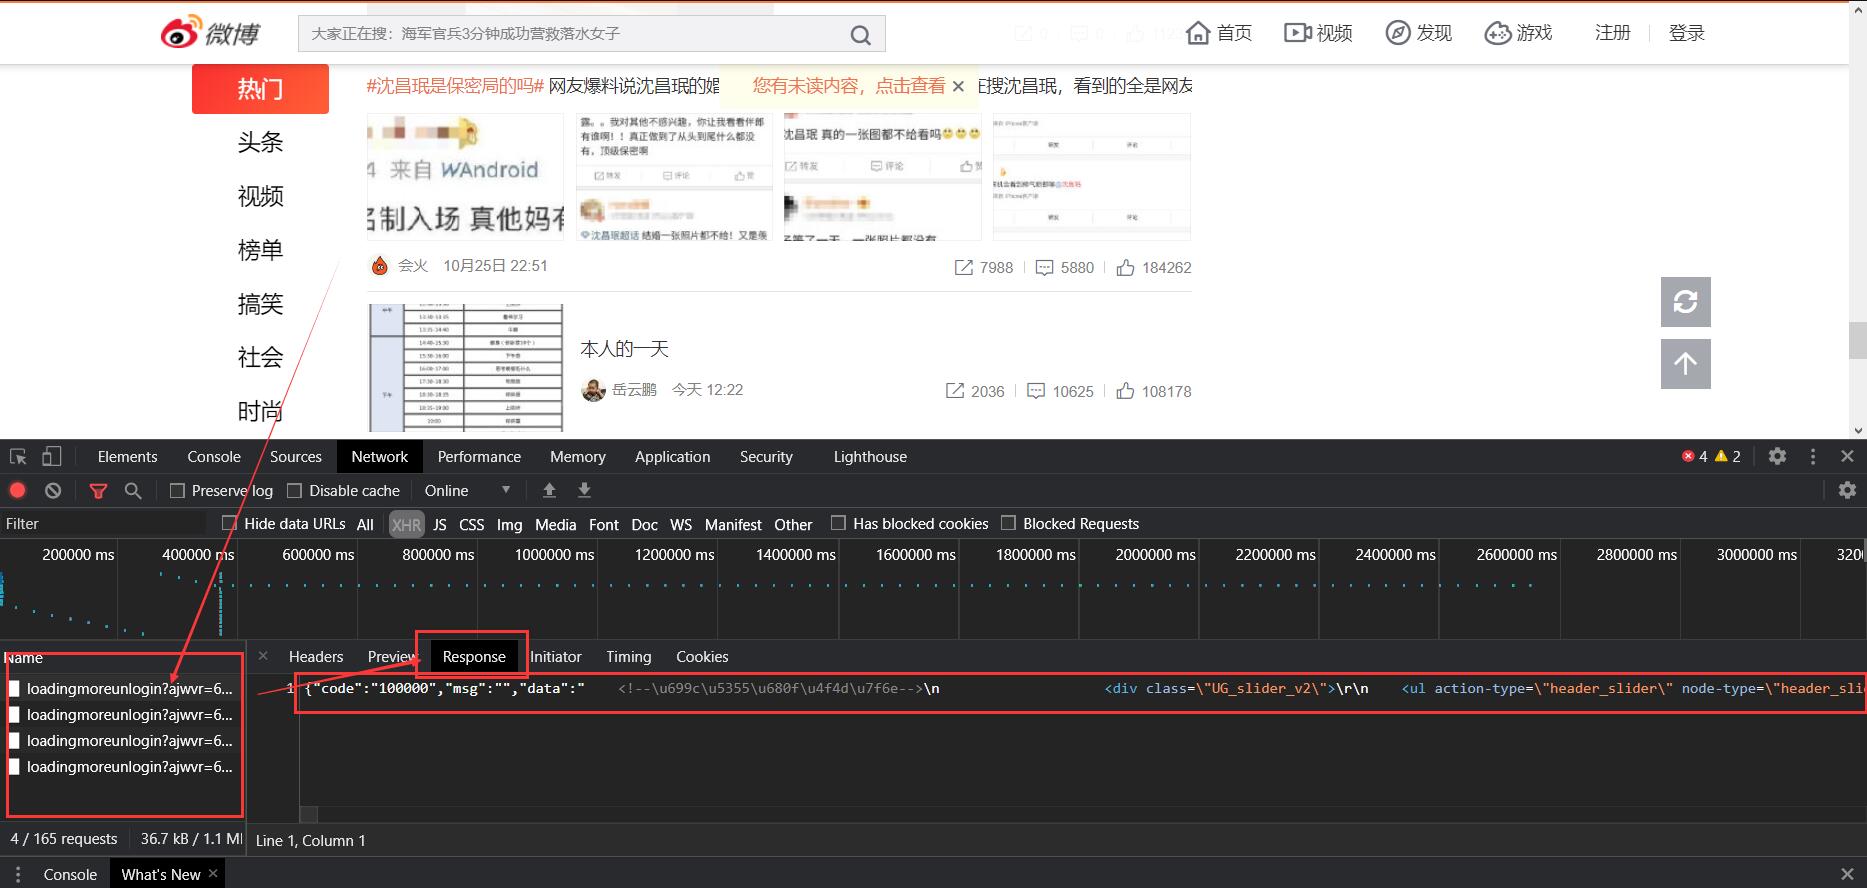
Task: Open the DevTools settings gear
Action: 1777,456
